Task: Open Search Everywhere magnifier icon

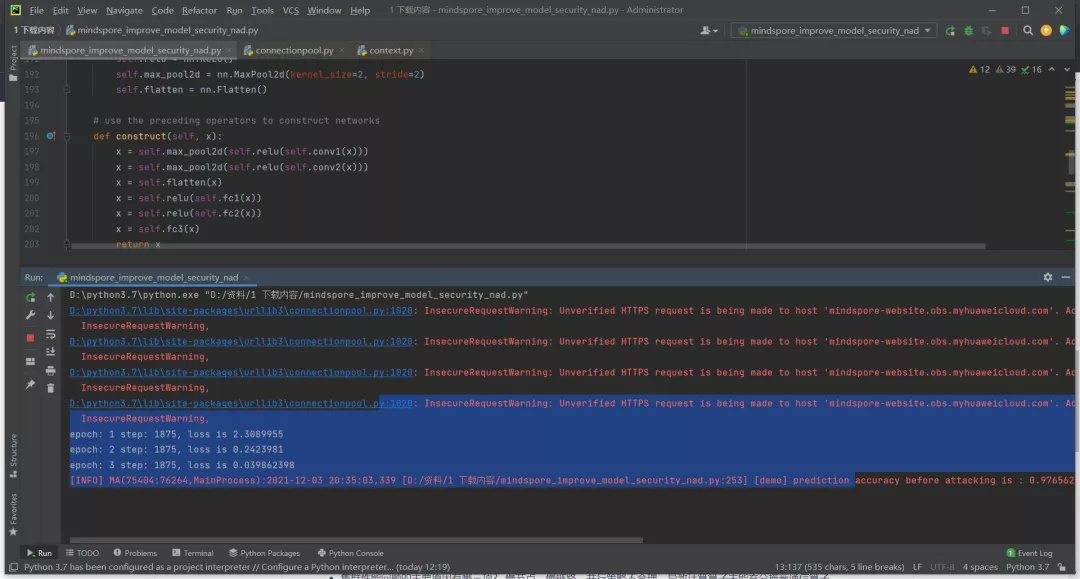Action: [1028, 31]
